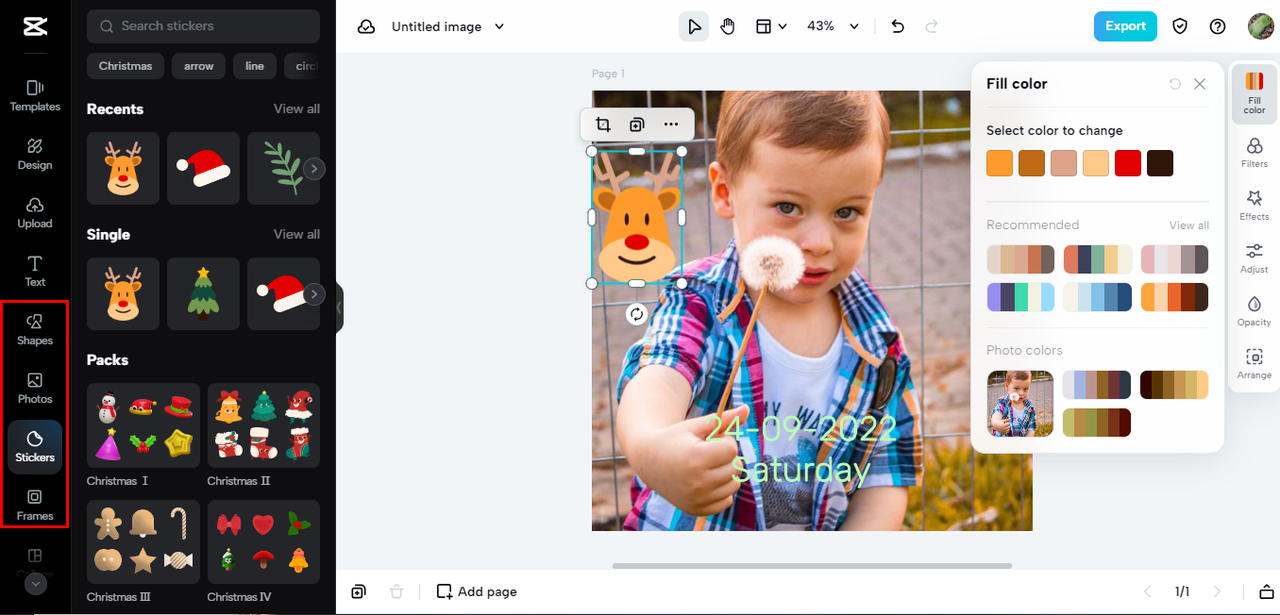Screen dimensions: 1280x615
Task: Delete page trash icon
Action: [x=396, y=592]
